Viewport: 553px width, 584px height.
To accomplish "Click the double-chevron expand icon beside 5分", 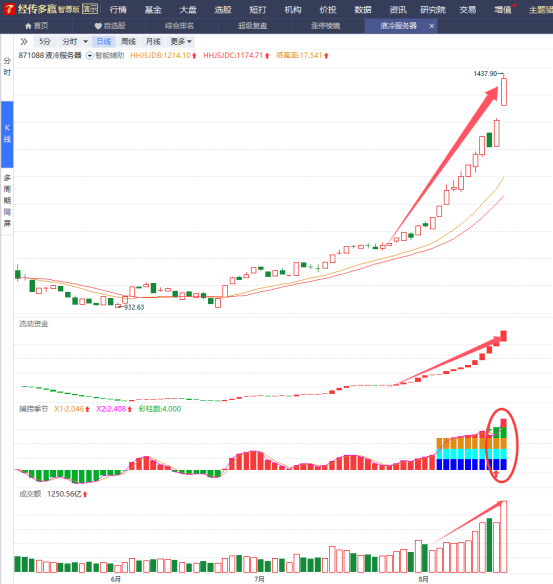I will 24,41.
